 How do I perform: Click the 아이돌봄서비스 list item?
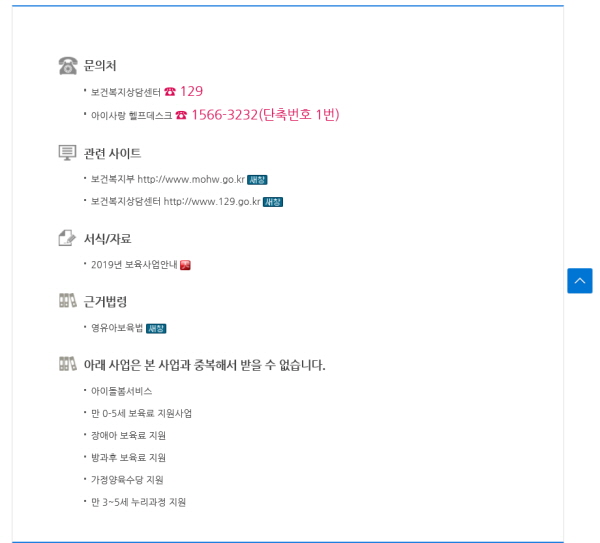pos(121,391)
